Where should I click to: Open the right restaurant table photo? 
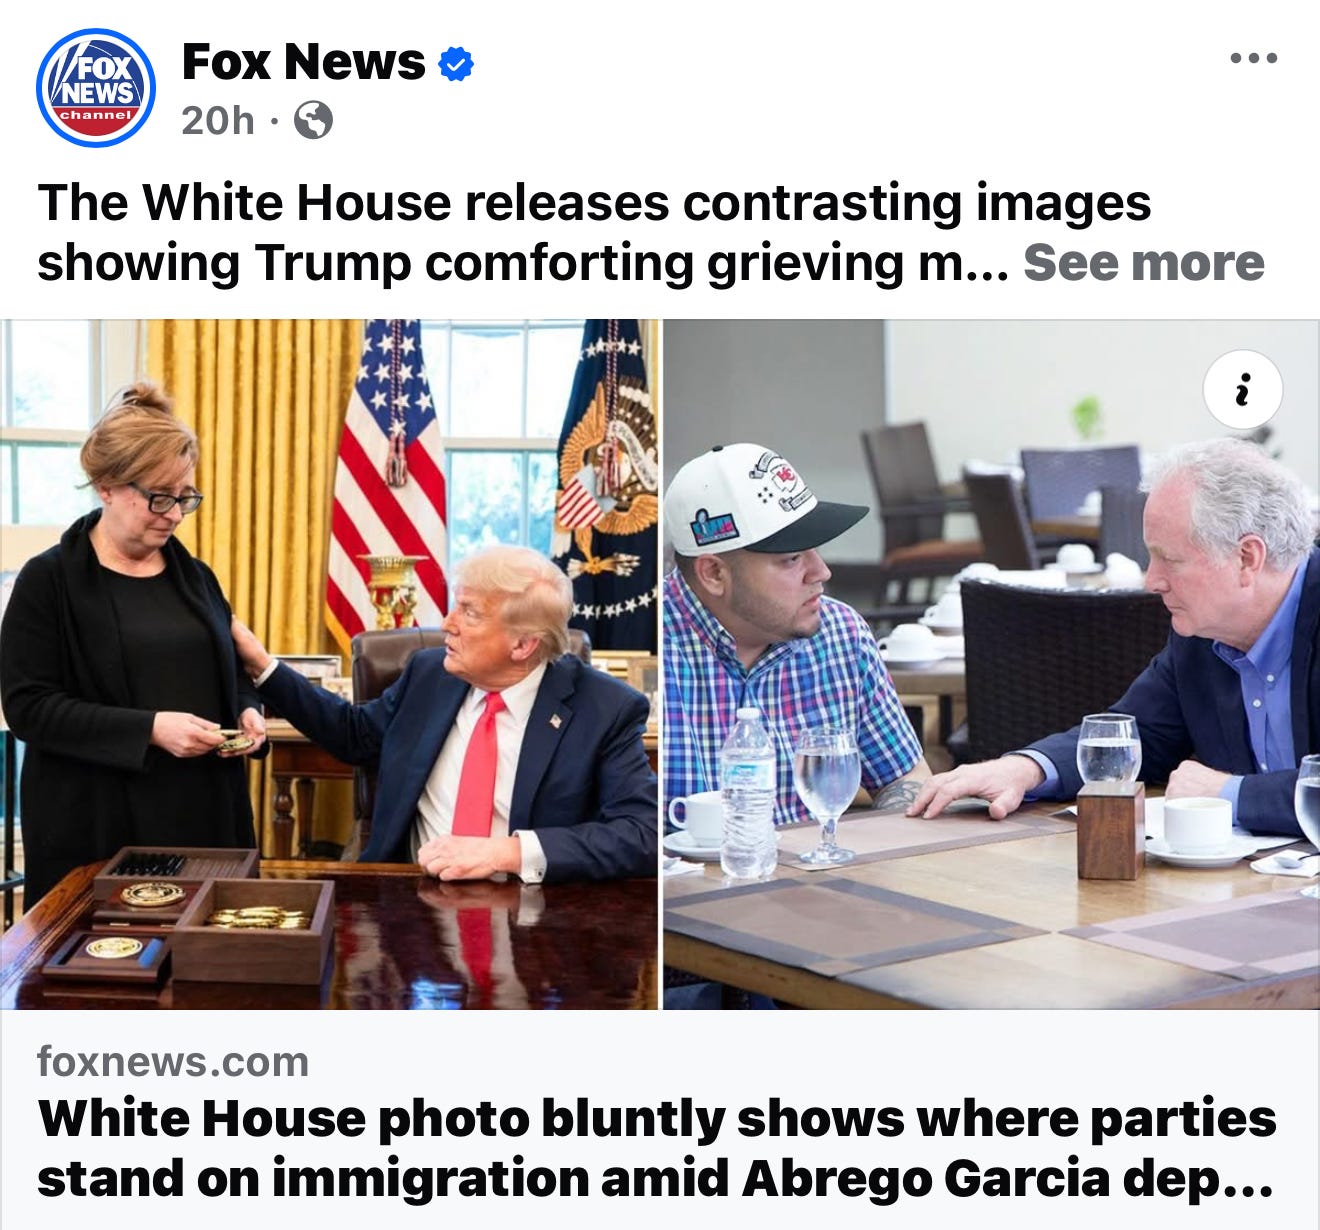[x=991, y=664]
